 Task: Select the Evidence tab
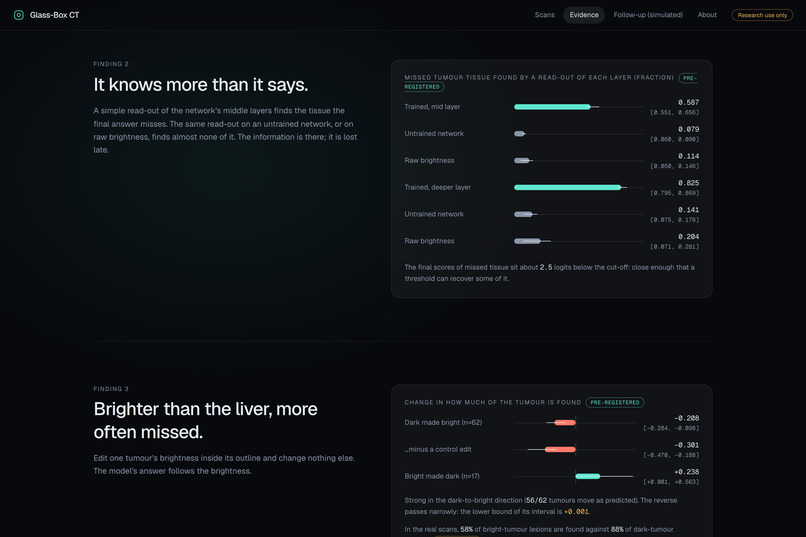tap(584, 15)
